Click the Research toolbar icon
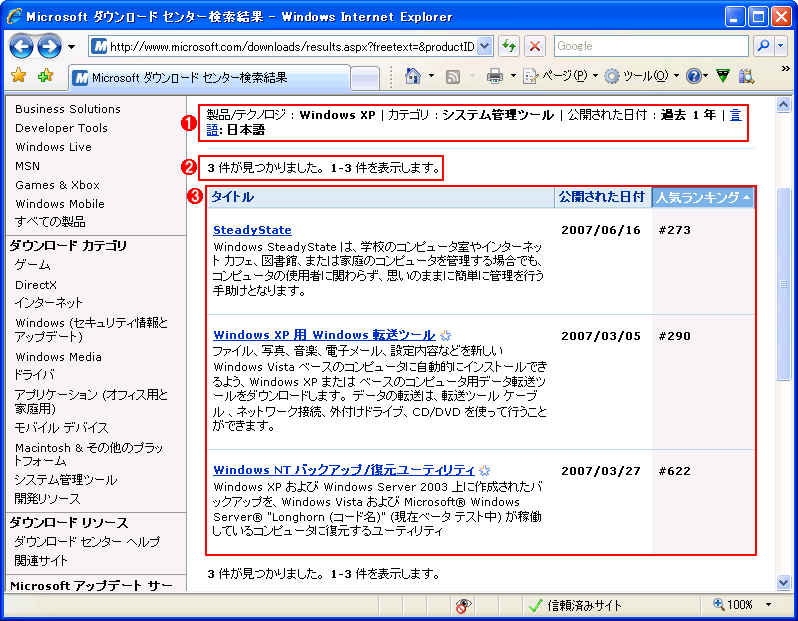The width and height of the screenshot is (798, 621). pyautogui.click(x=747, y=76)
